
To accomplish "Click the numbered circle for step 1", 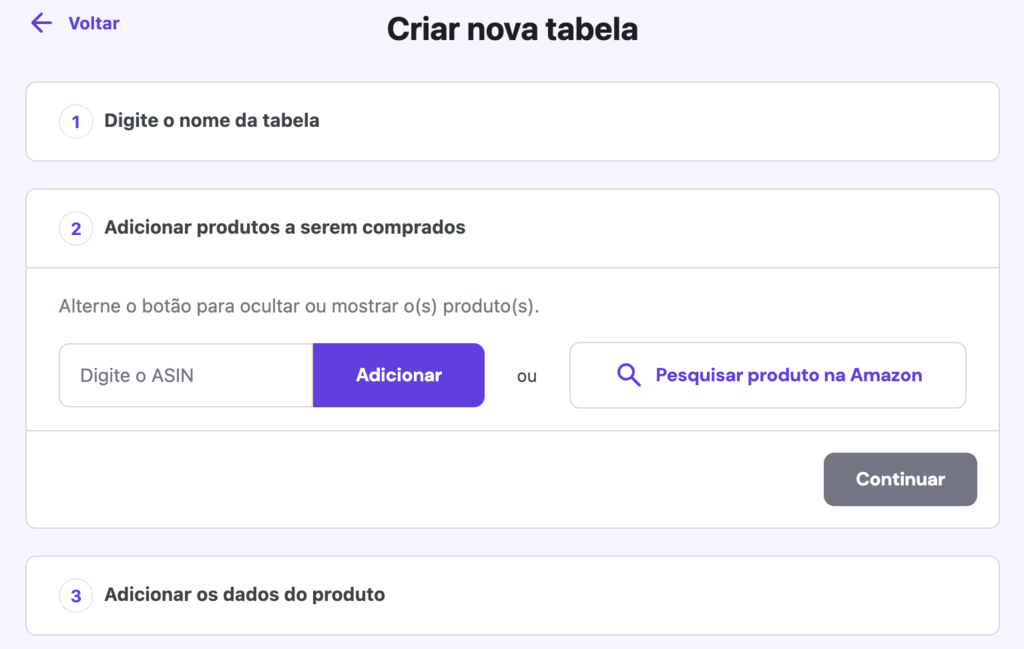I will [76, 120].
